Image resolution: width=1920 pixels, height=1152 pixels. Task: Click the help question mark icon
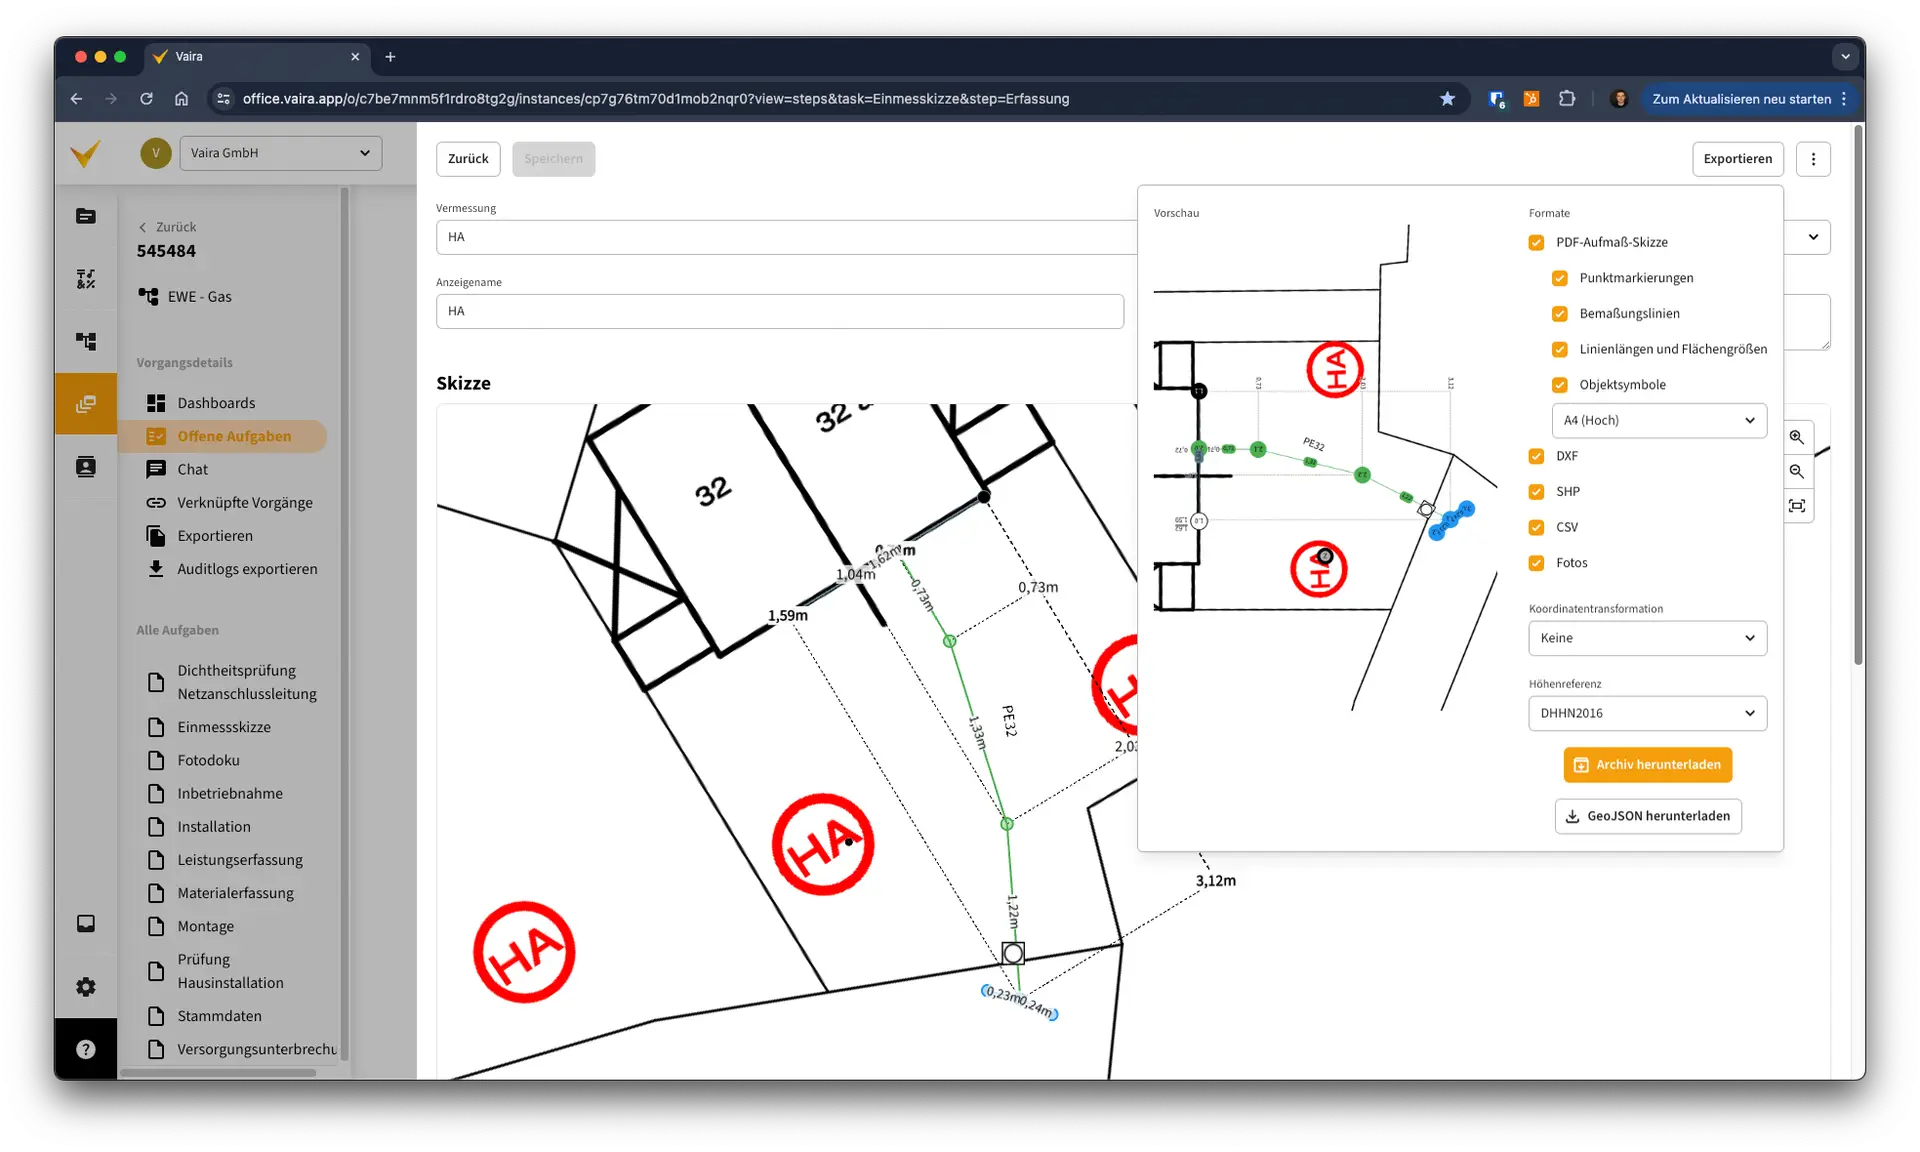86,1049
